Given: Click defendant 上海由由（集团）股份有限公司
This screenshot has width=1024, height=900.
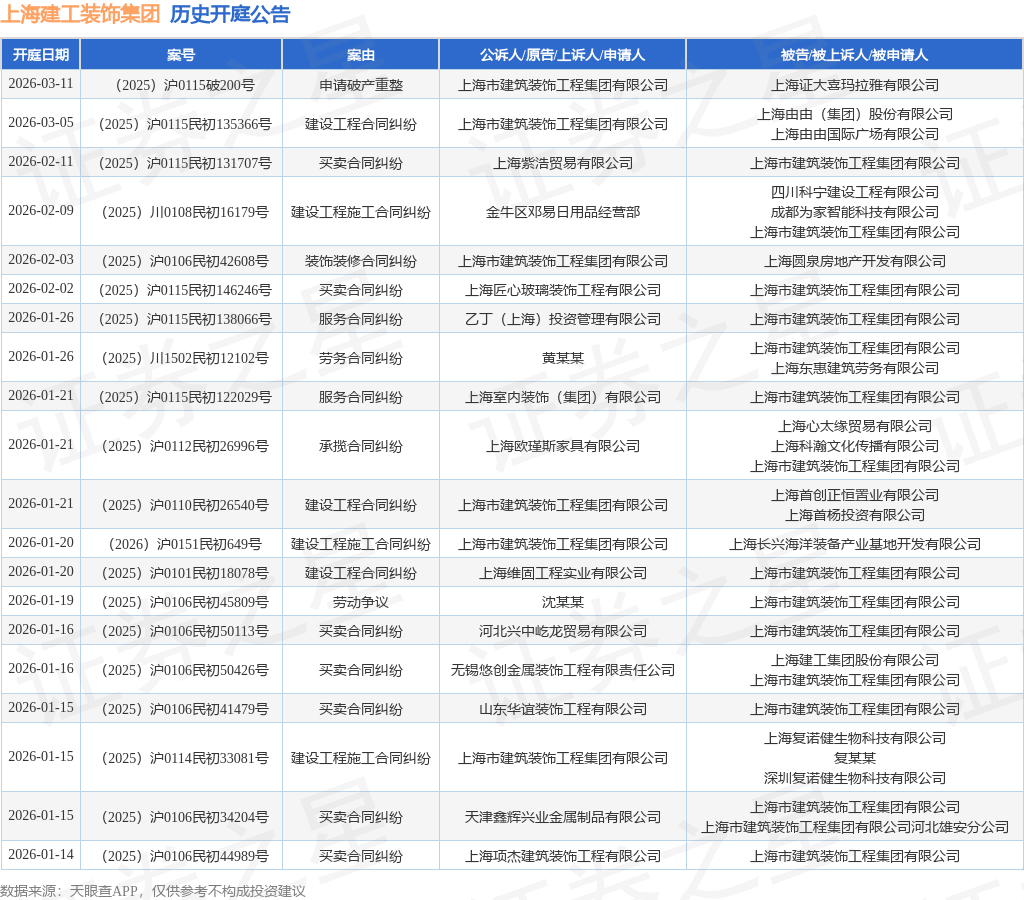Looking at the screenshot, I should (855, 114).
